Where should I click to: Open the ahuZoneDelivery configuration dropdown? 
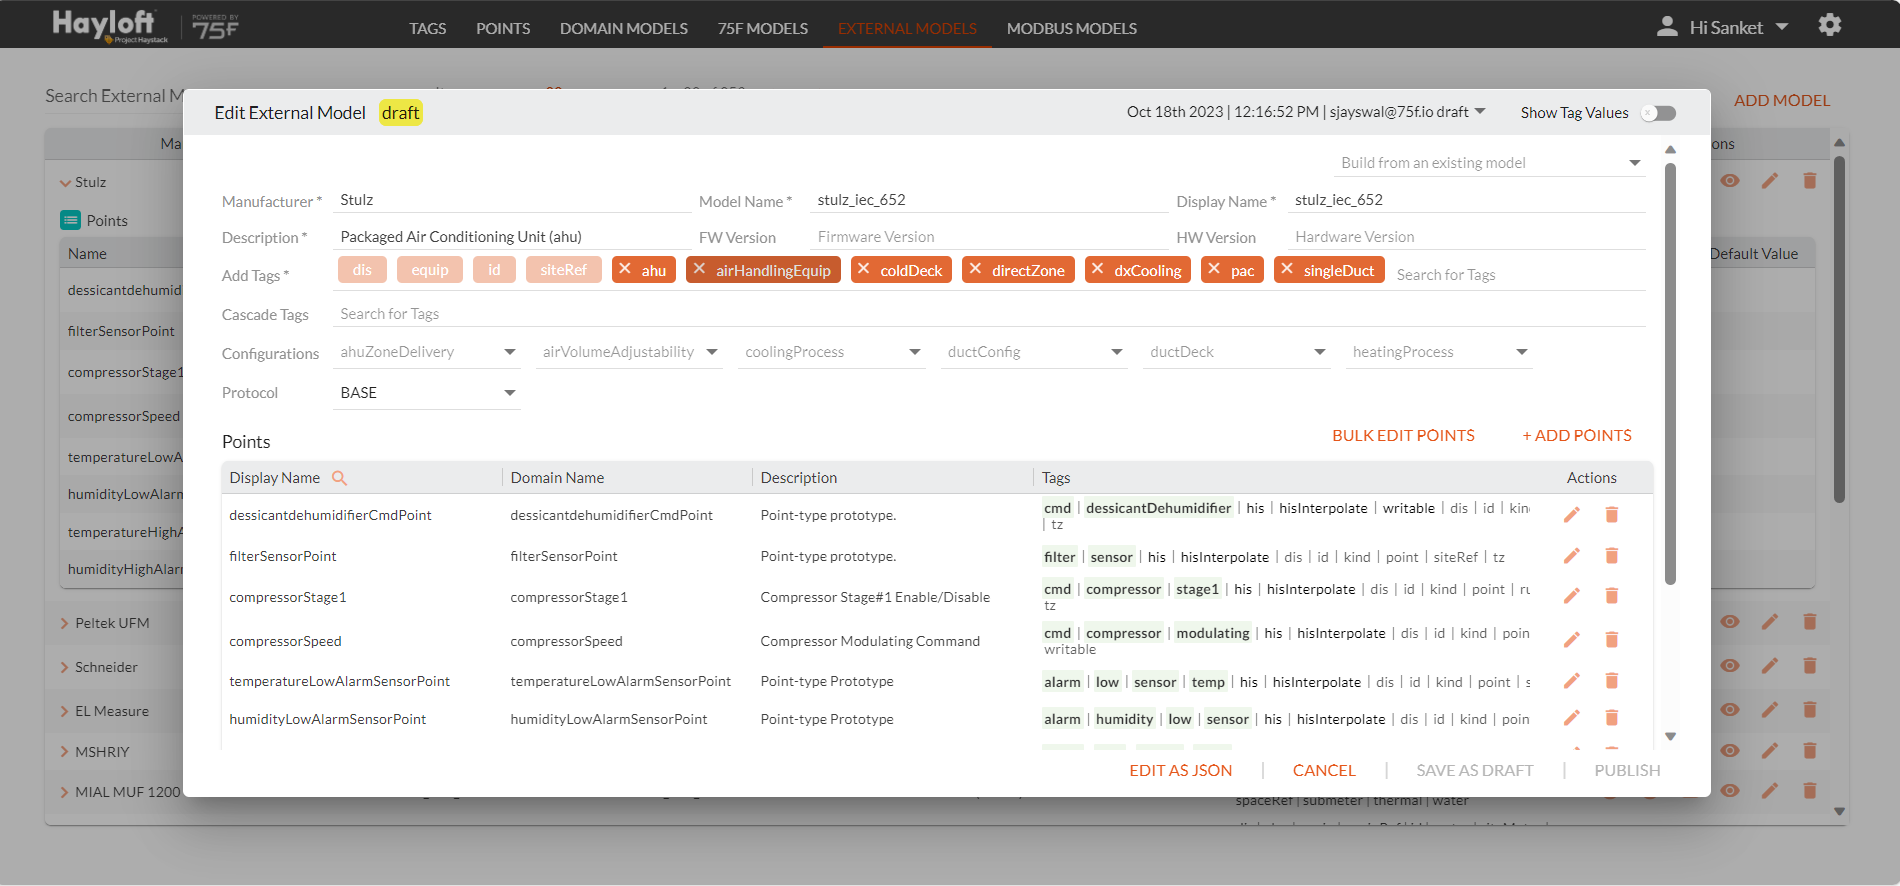pos(427,352)
